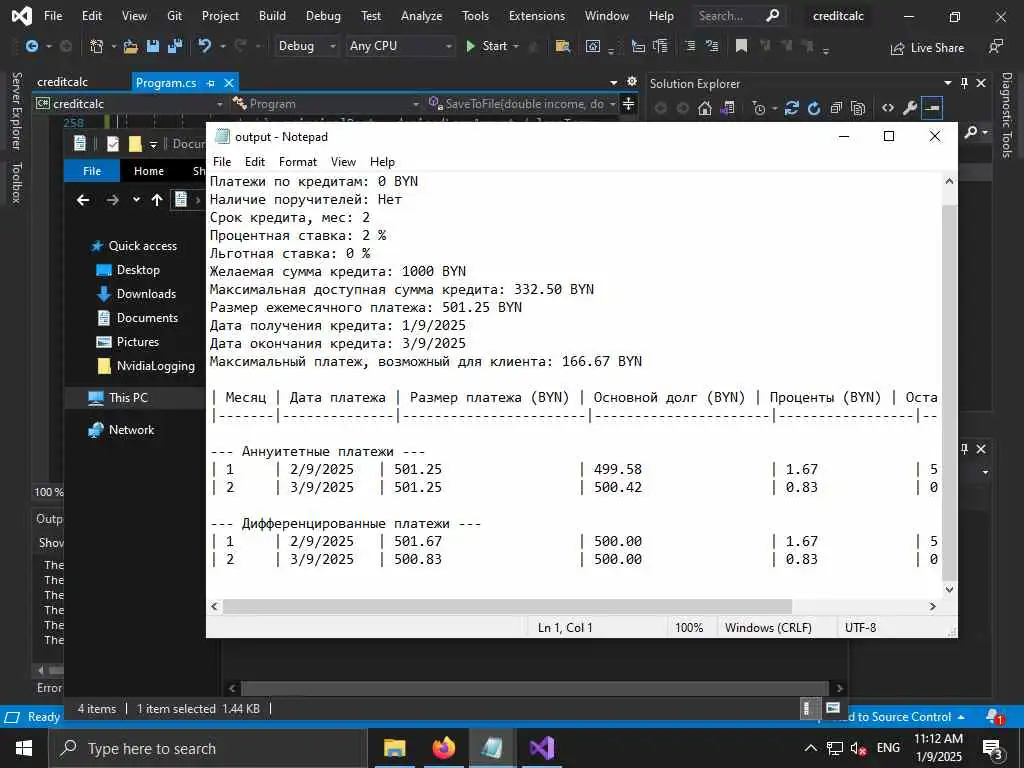Open the Notepad View menu
Screen dimensions: 1024x768
[x=343, y=162]
